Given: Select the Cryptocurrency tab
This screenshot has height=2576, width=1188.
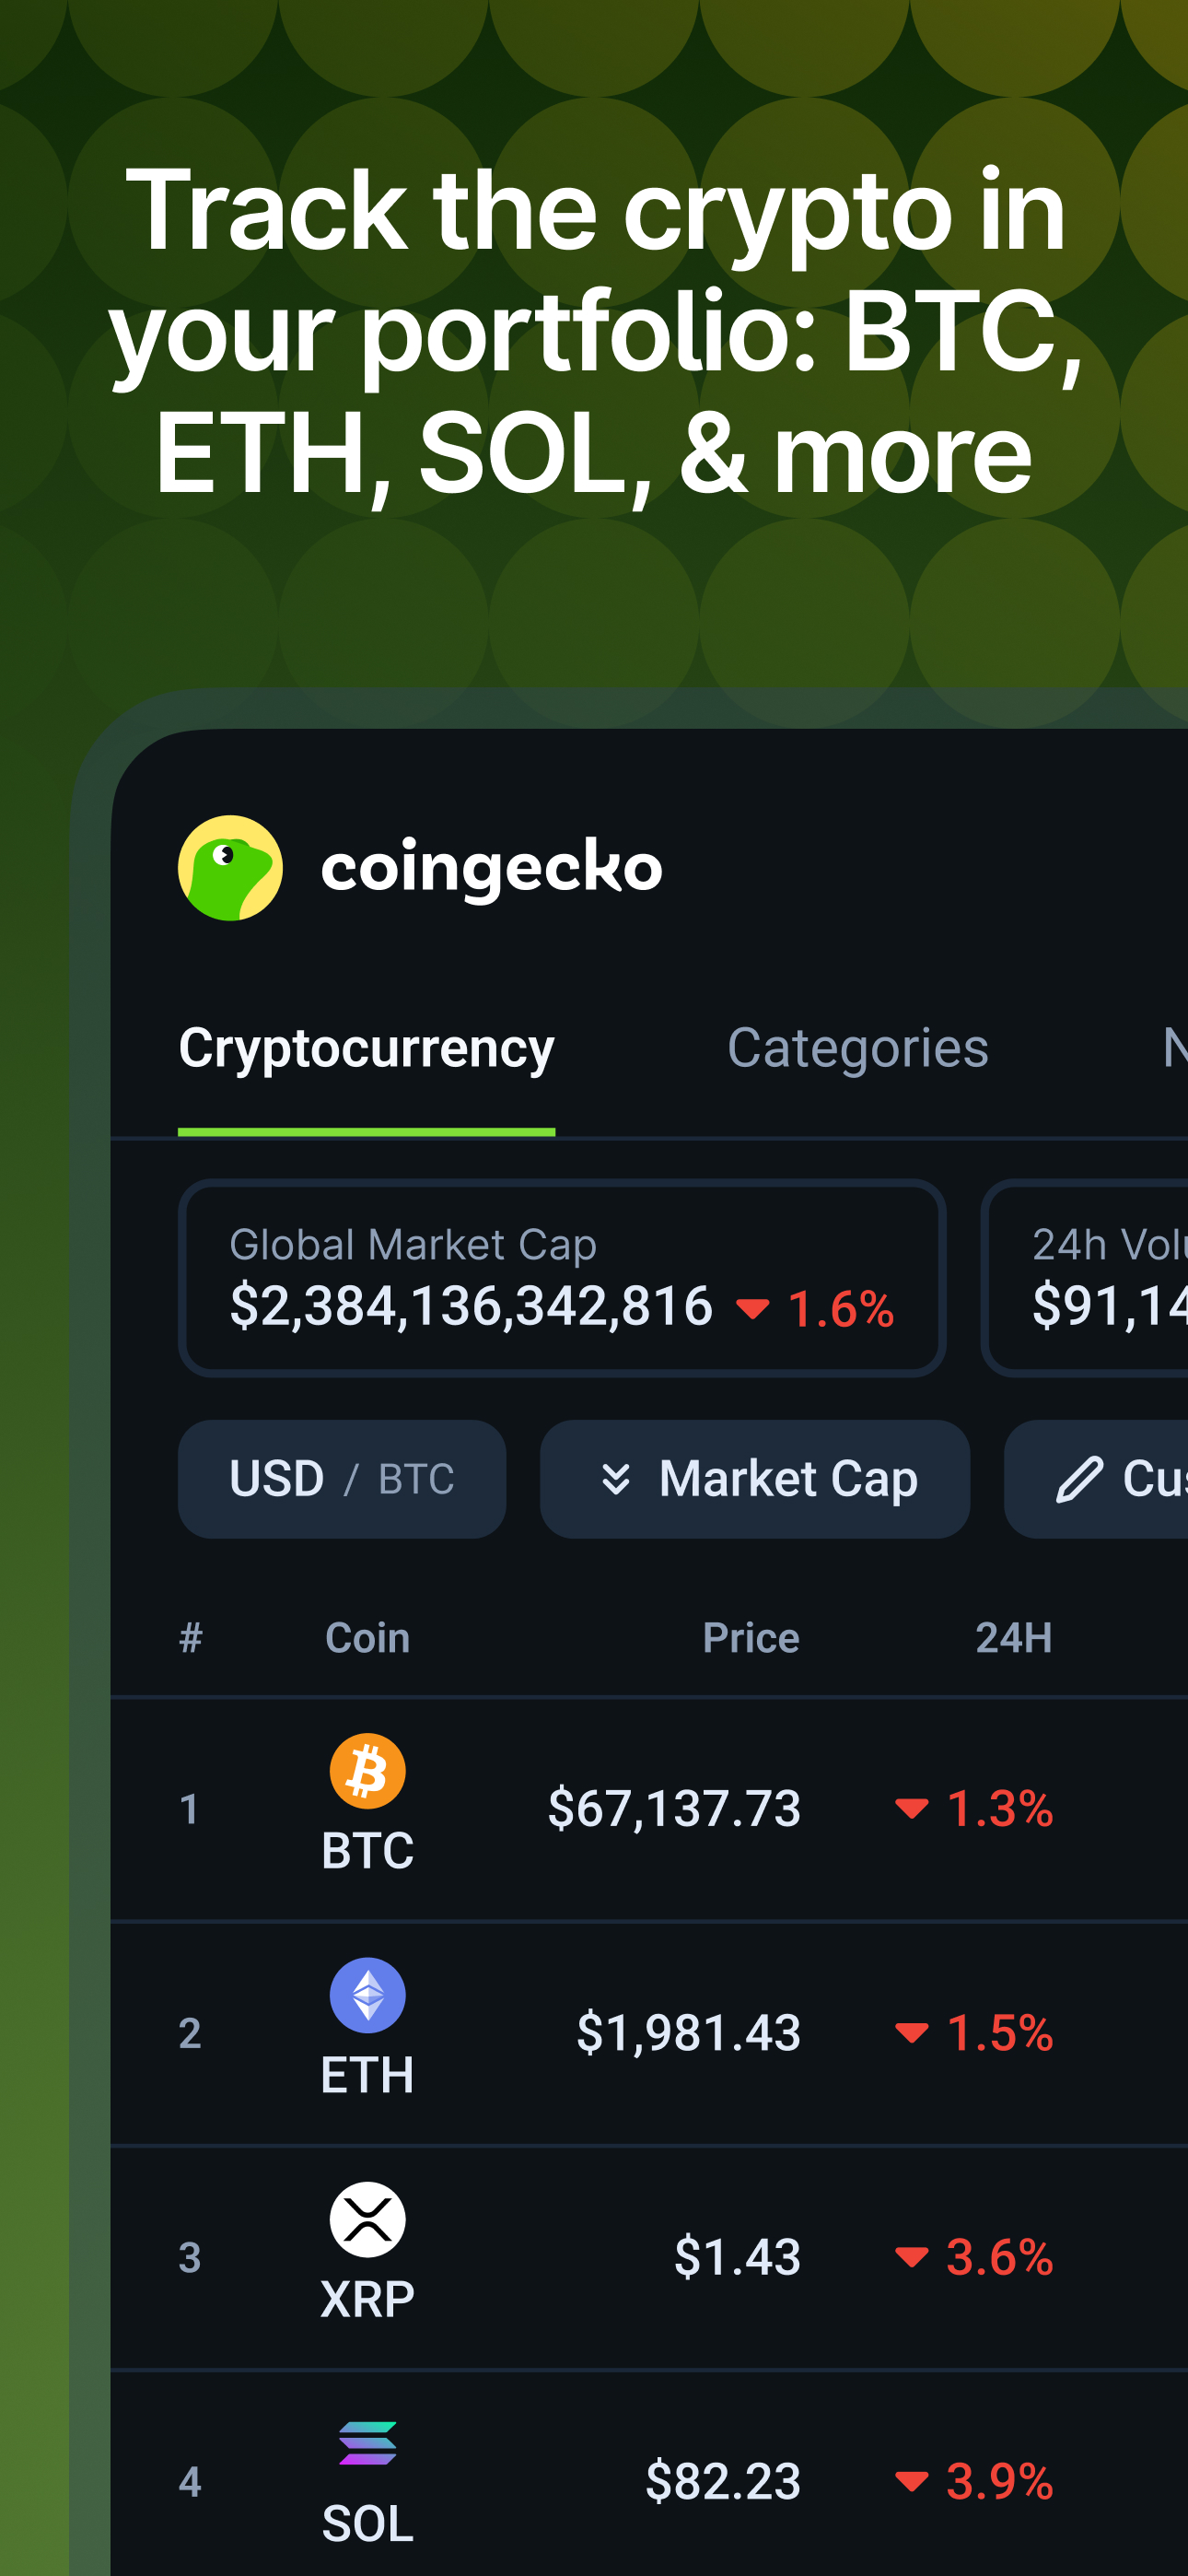Looking at the screenshot, I should point(367,1047).
